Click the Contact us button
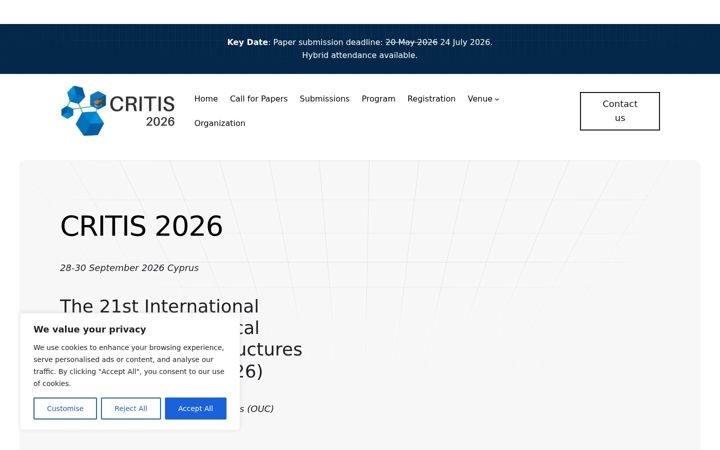This screenshot has width=720, height=450. 619,111
